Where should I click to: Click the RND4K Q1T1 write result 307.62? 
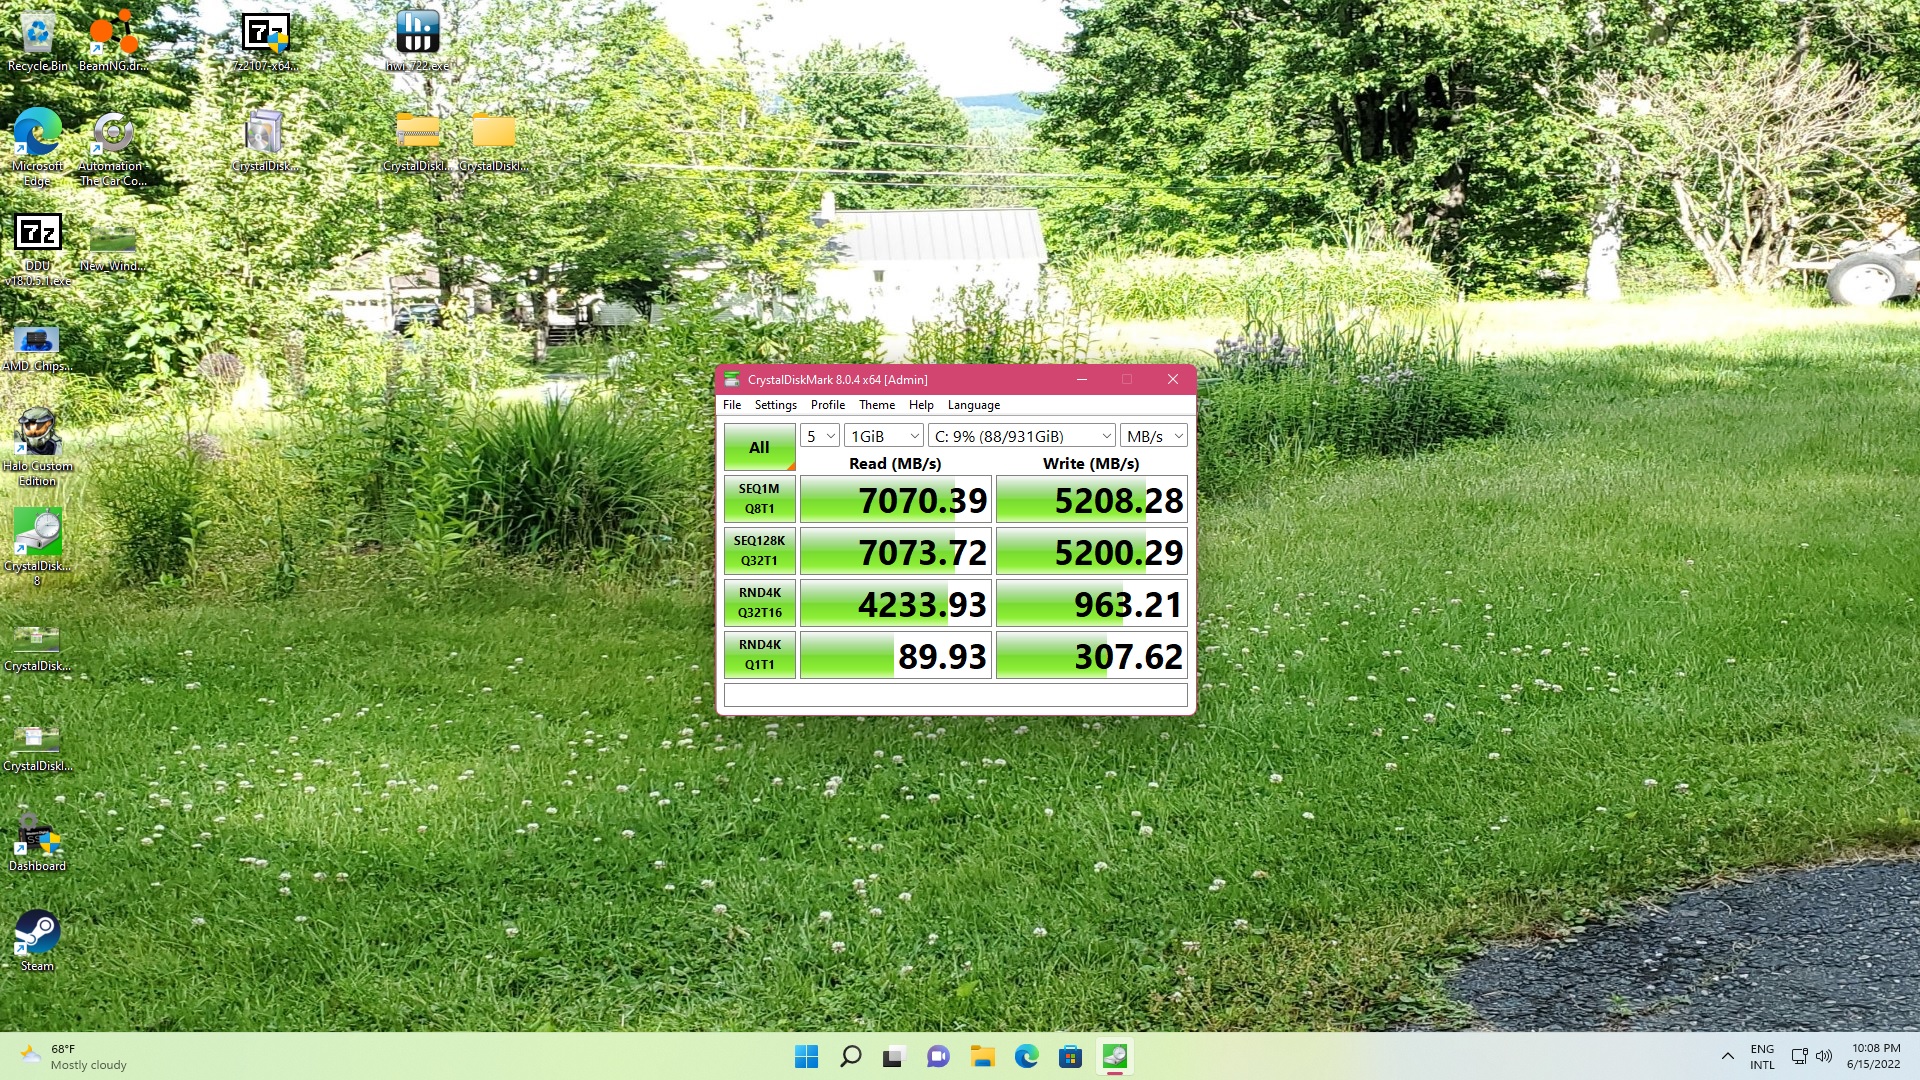tap(1092, 655)
